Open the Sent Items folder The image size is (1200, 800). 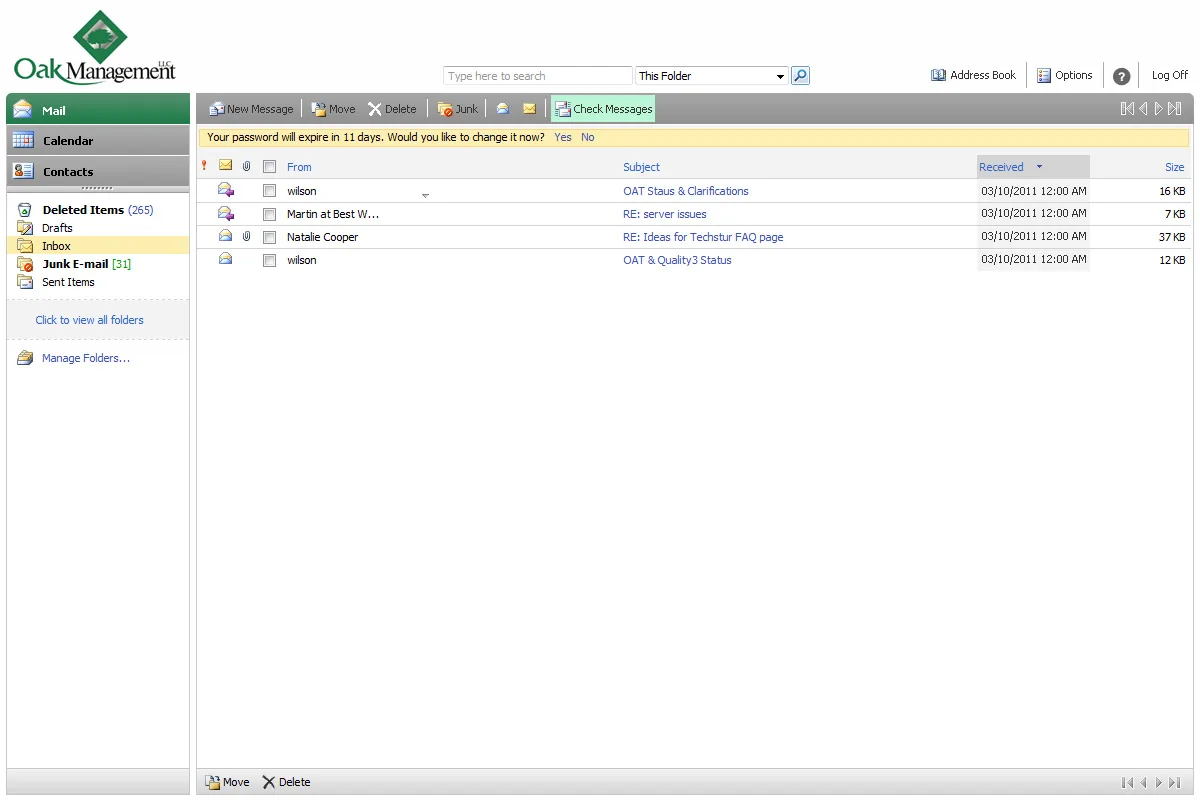pyautogui.click(x=68, y=282)
